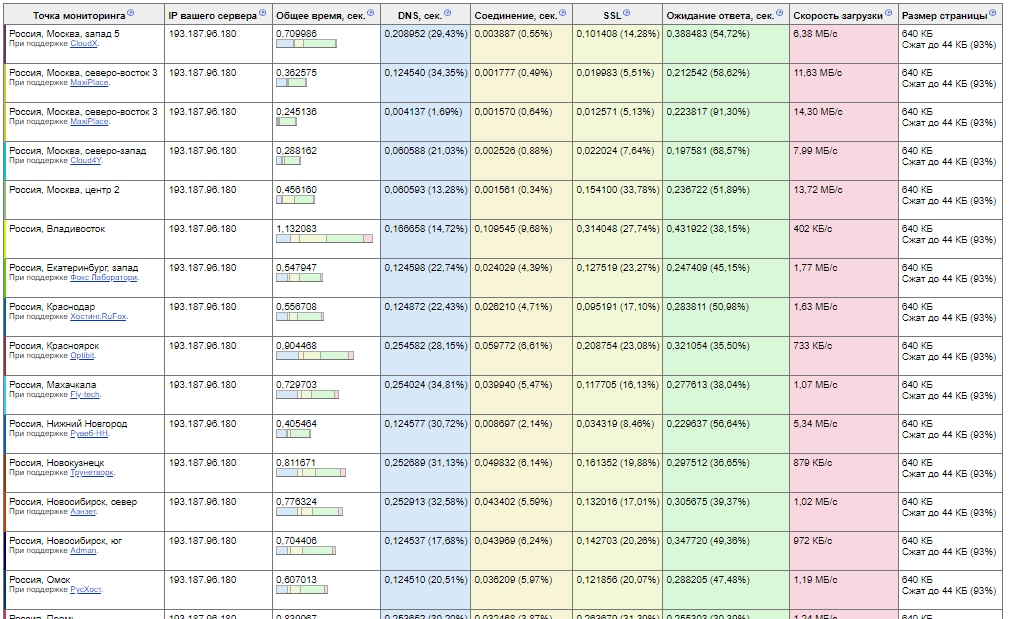Open the Трунетворк link under Новокузнецк
This screenshot has height=619, width=1028.
[92, 473]
